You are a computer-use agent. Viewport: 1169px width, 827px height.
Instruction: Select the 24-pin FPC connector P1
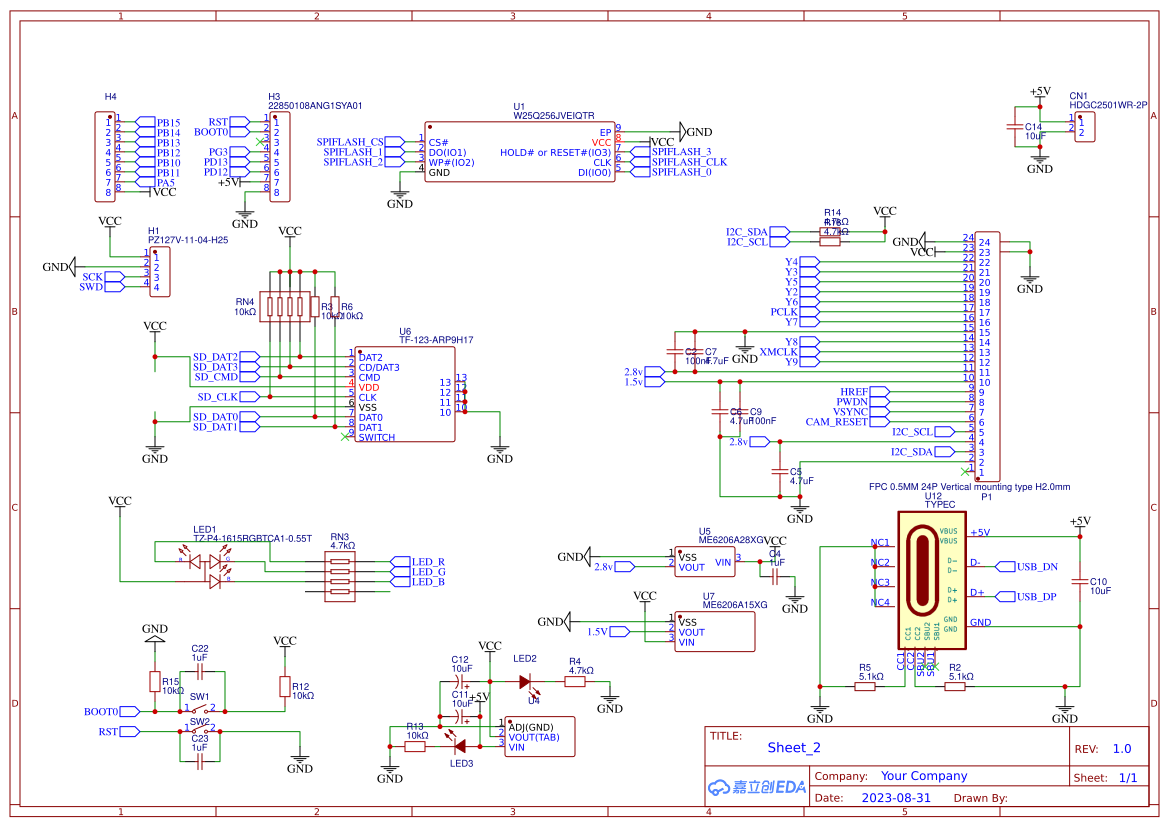point(987,355)
